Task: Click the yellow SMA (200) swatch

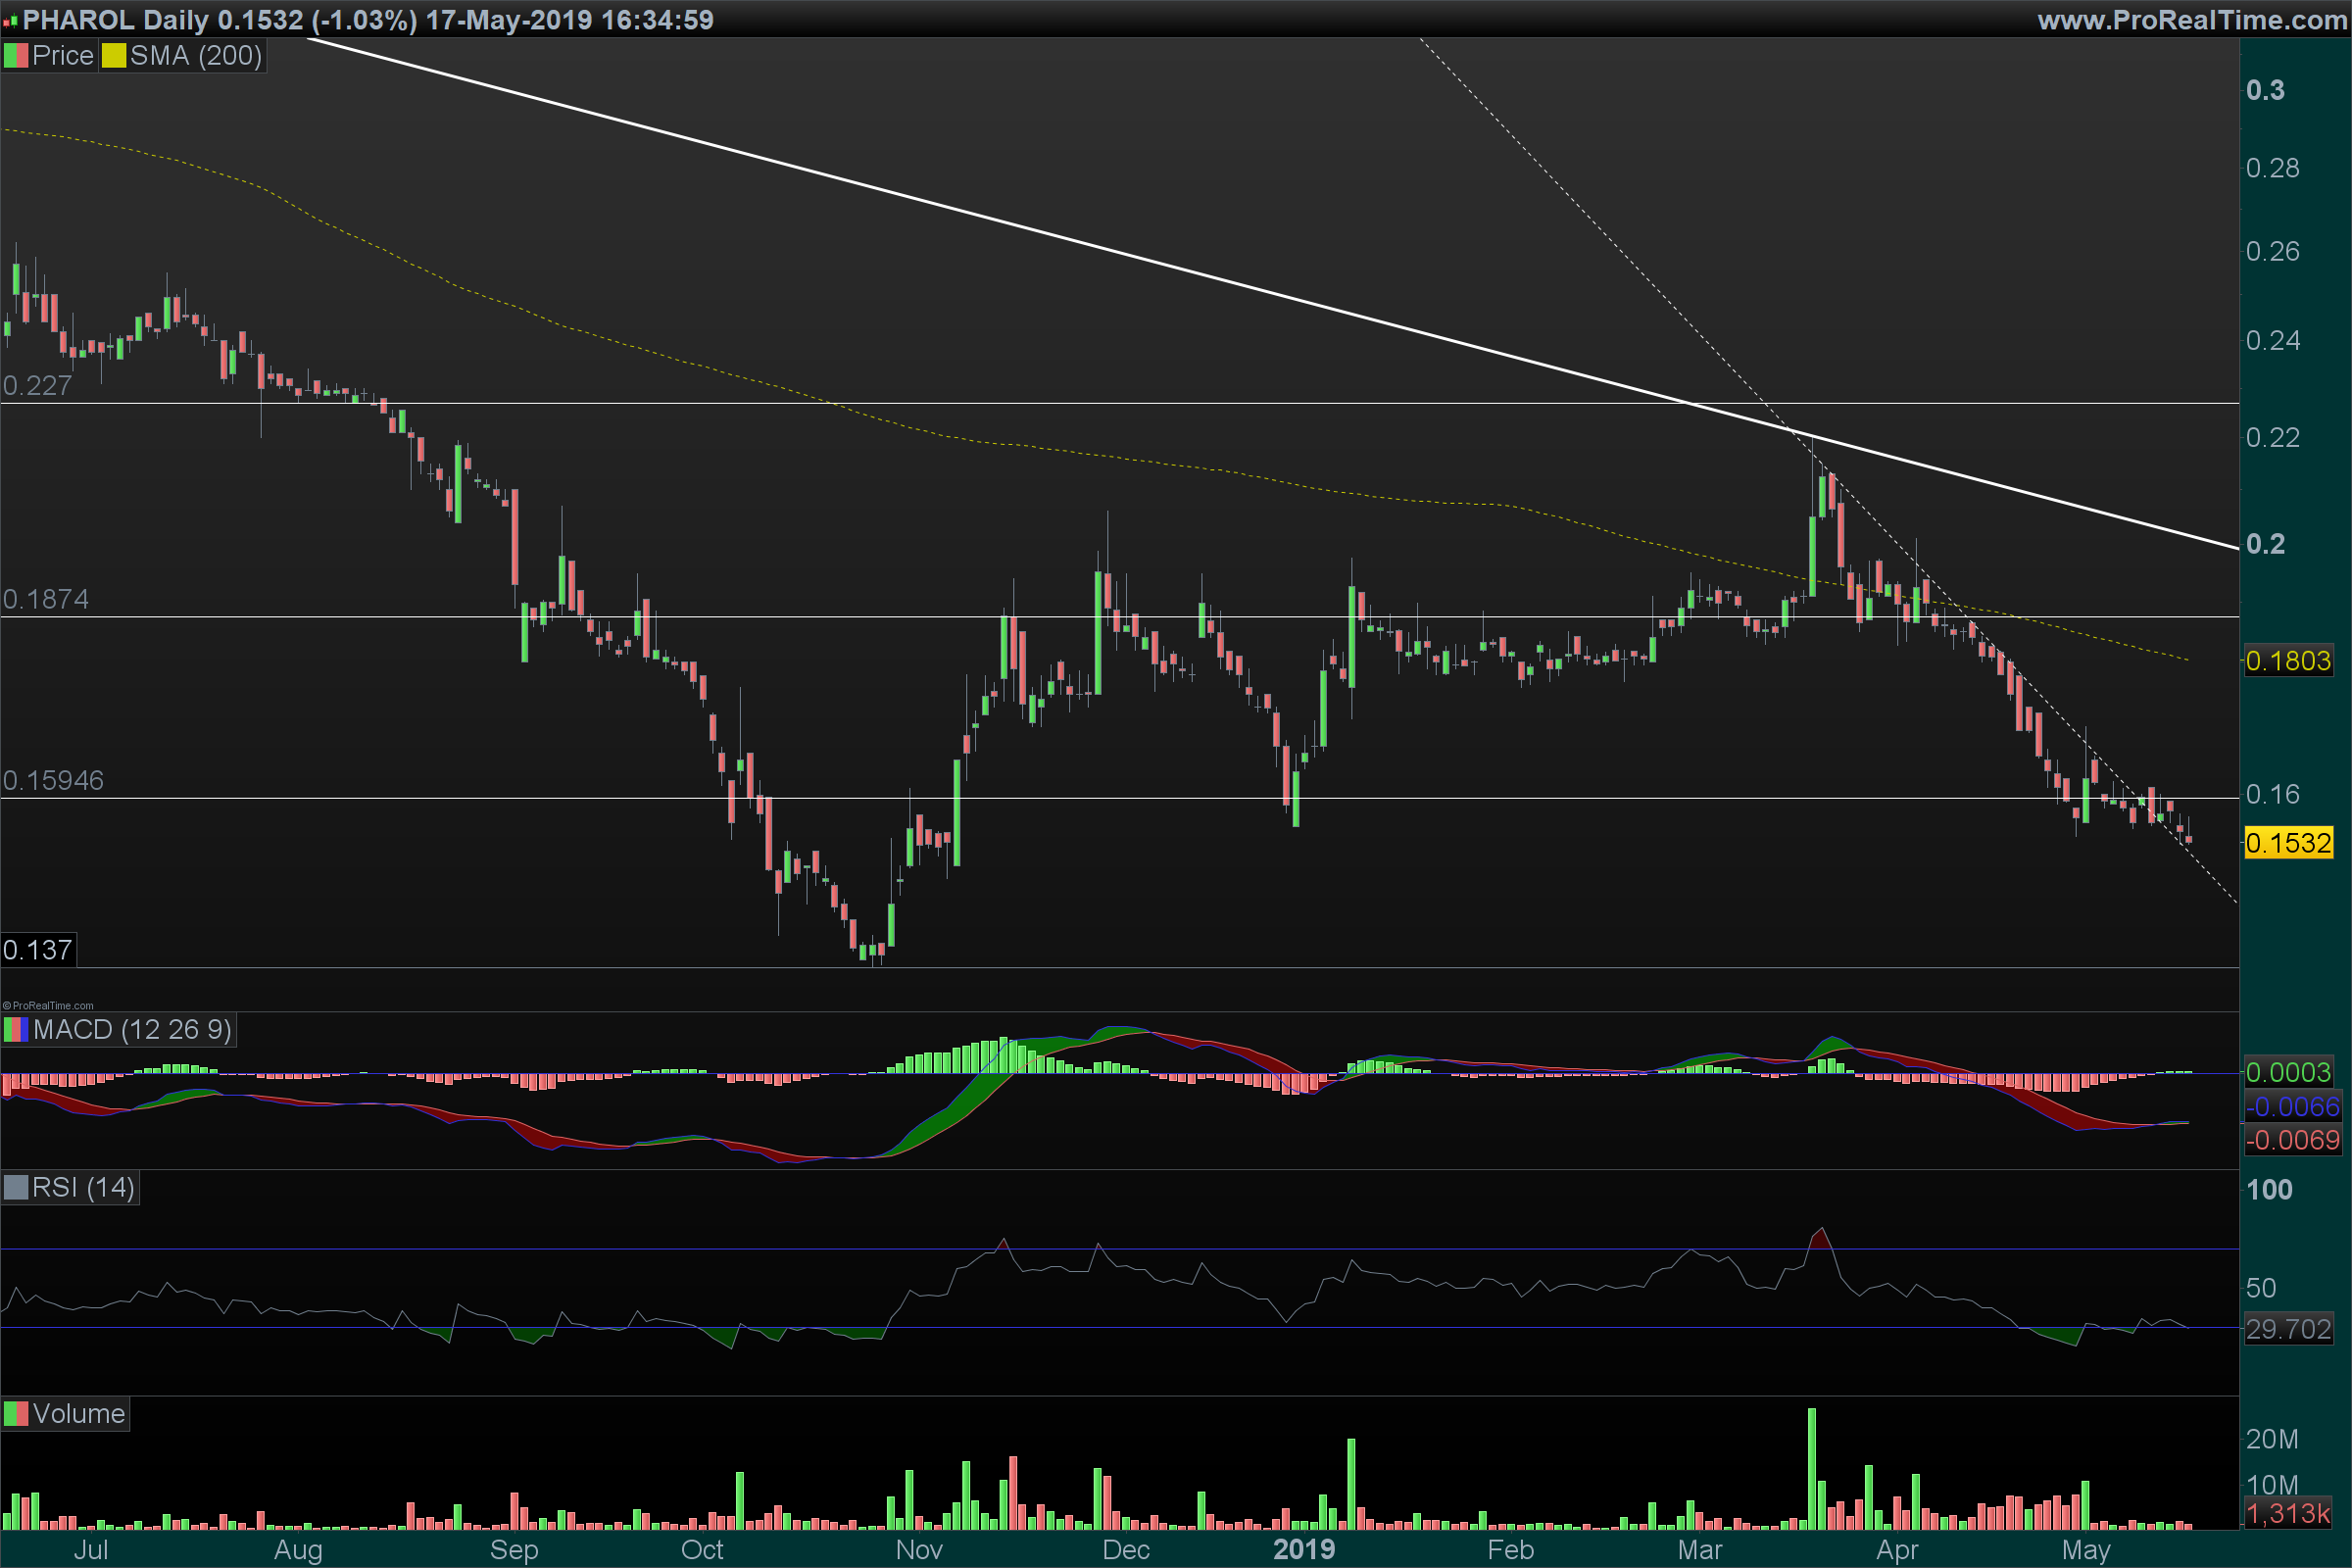Action: click(x=113, y=56)
